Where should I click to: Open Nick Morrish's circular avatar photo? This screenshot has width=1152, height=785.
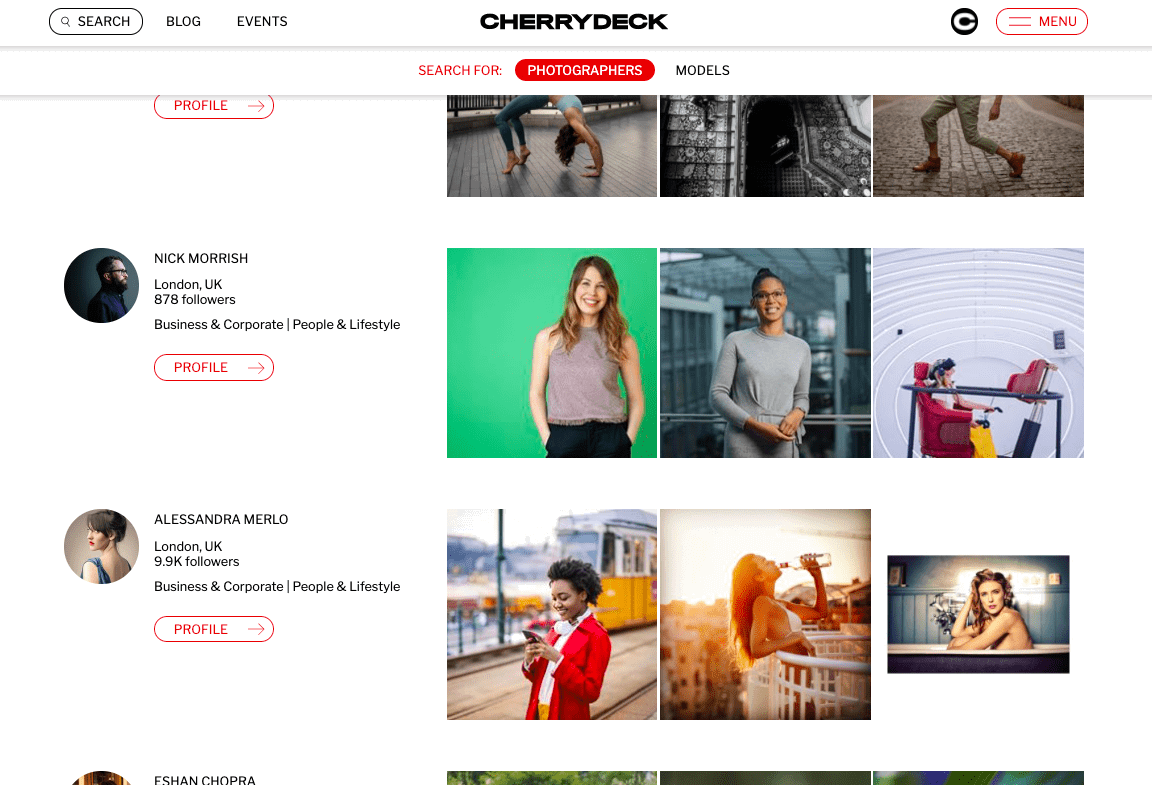101,285
